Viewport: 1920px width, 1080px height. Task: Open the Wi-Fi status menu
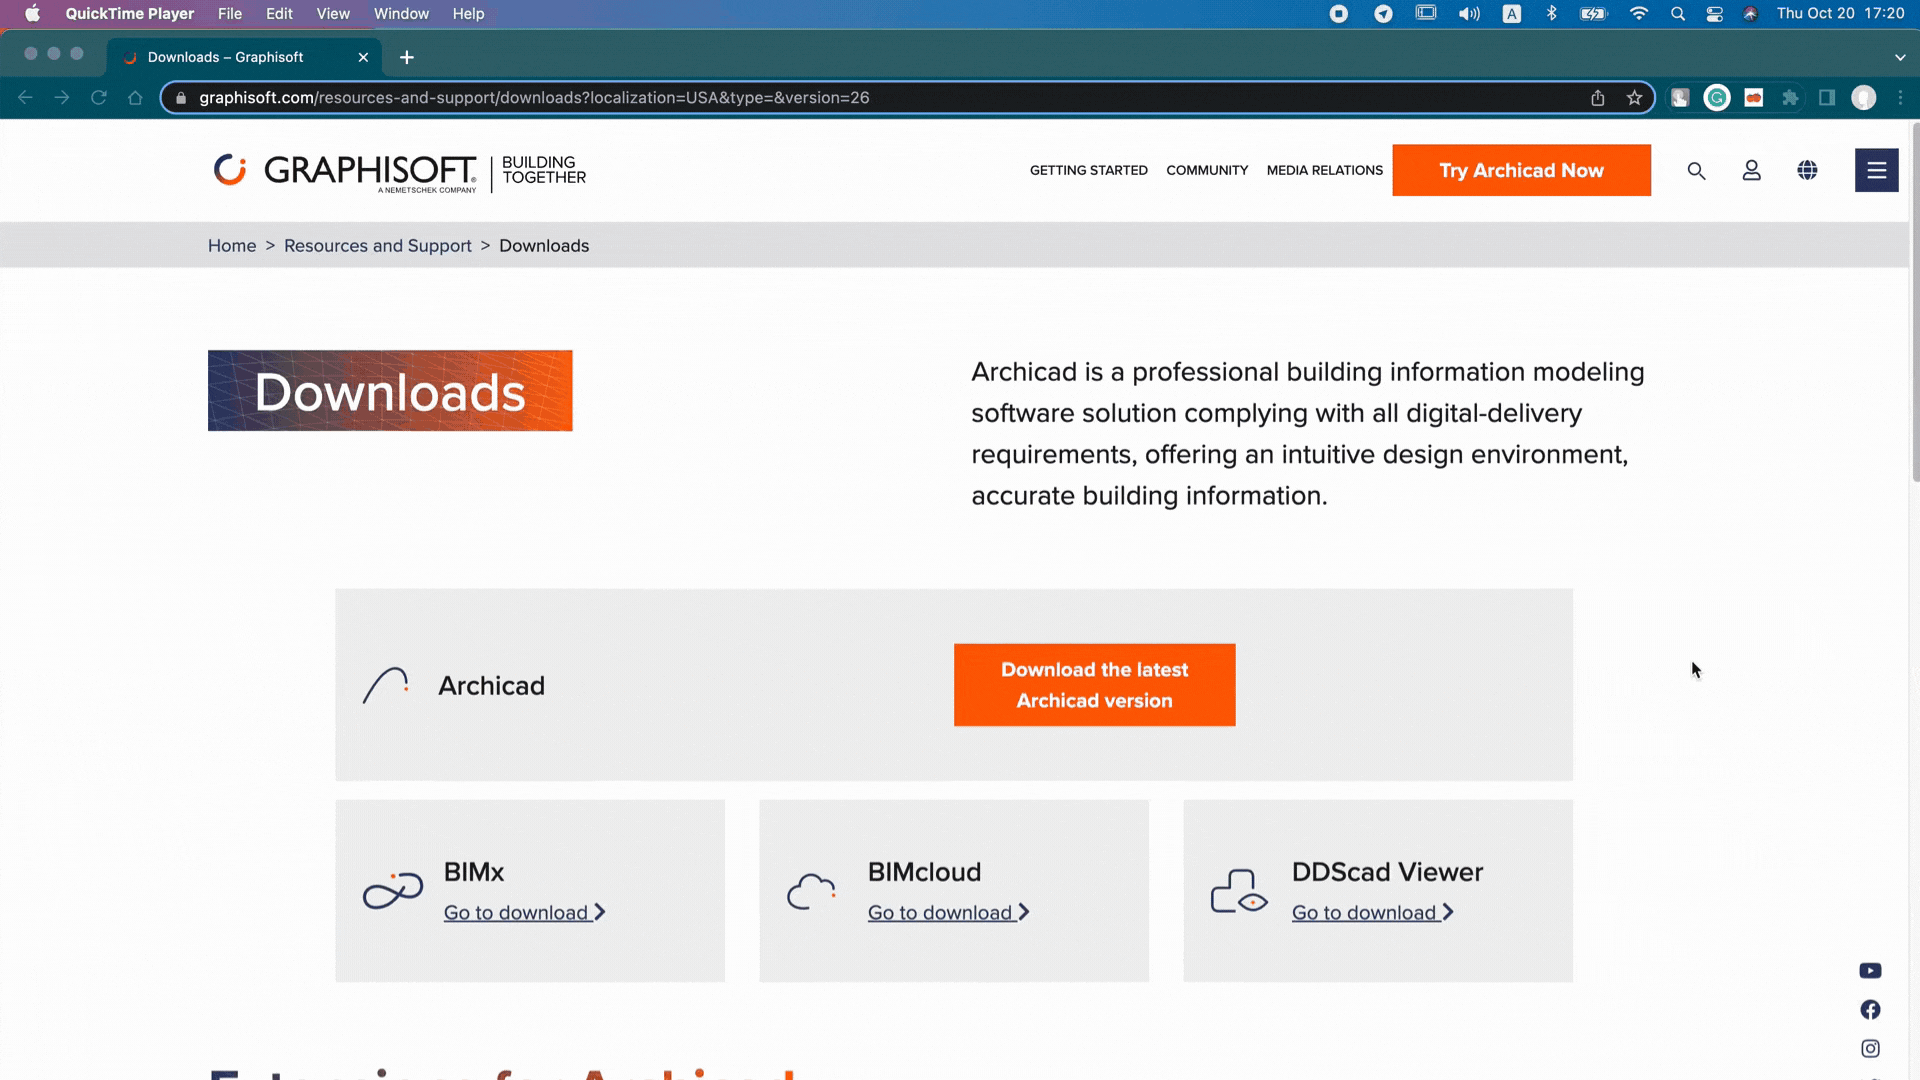click(1638, 14)
